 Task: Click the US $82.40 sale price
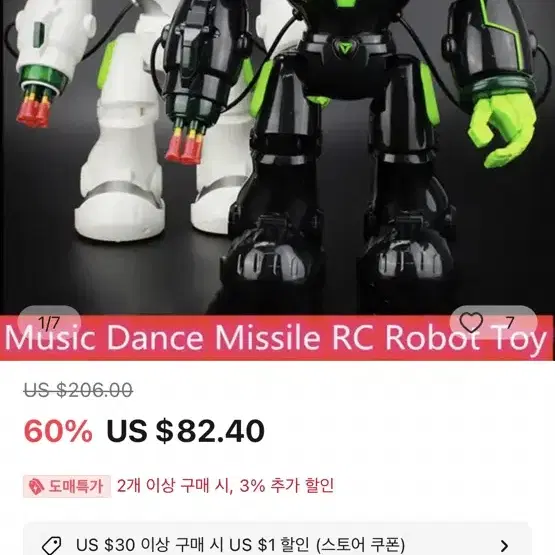coord(185,431)
